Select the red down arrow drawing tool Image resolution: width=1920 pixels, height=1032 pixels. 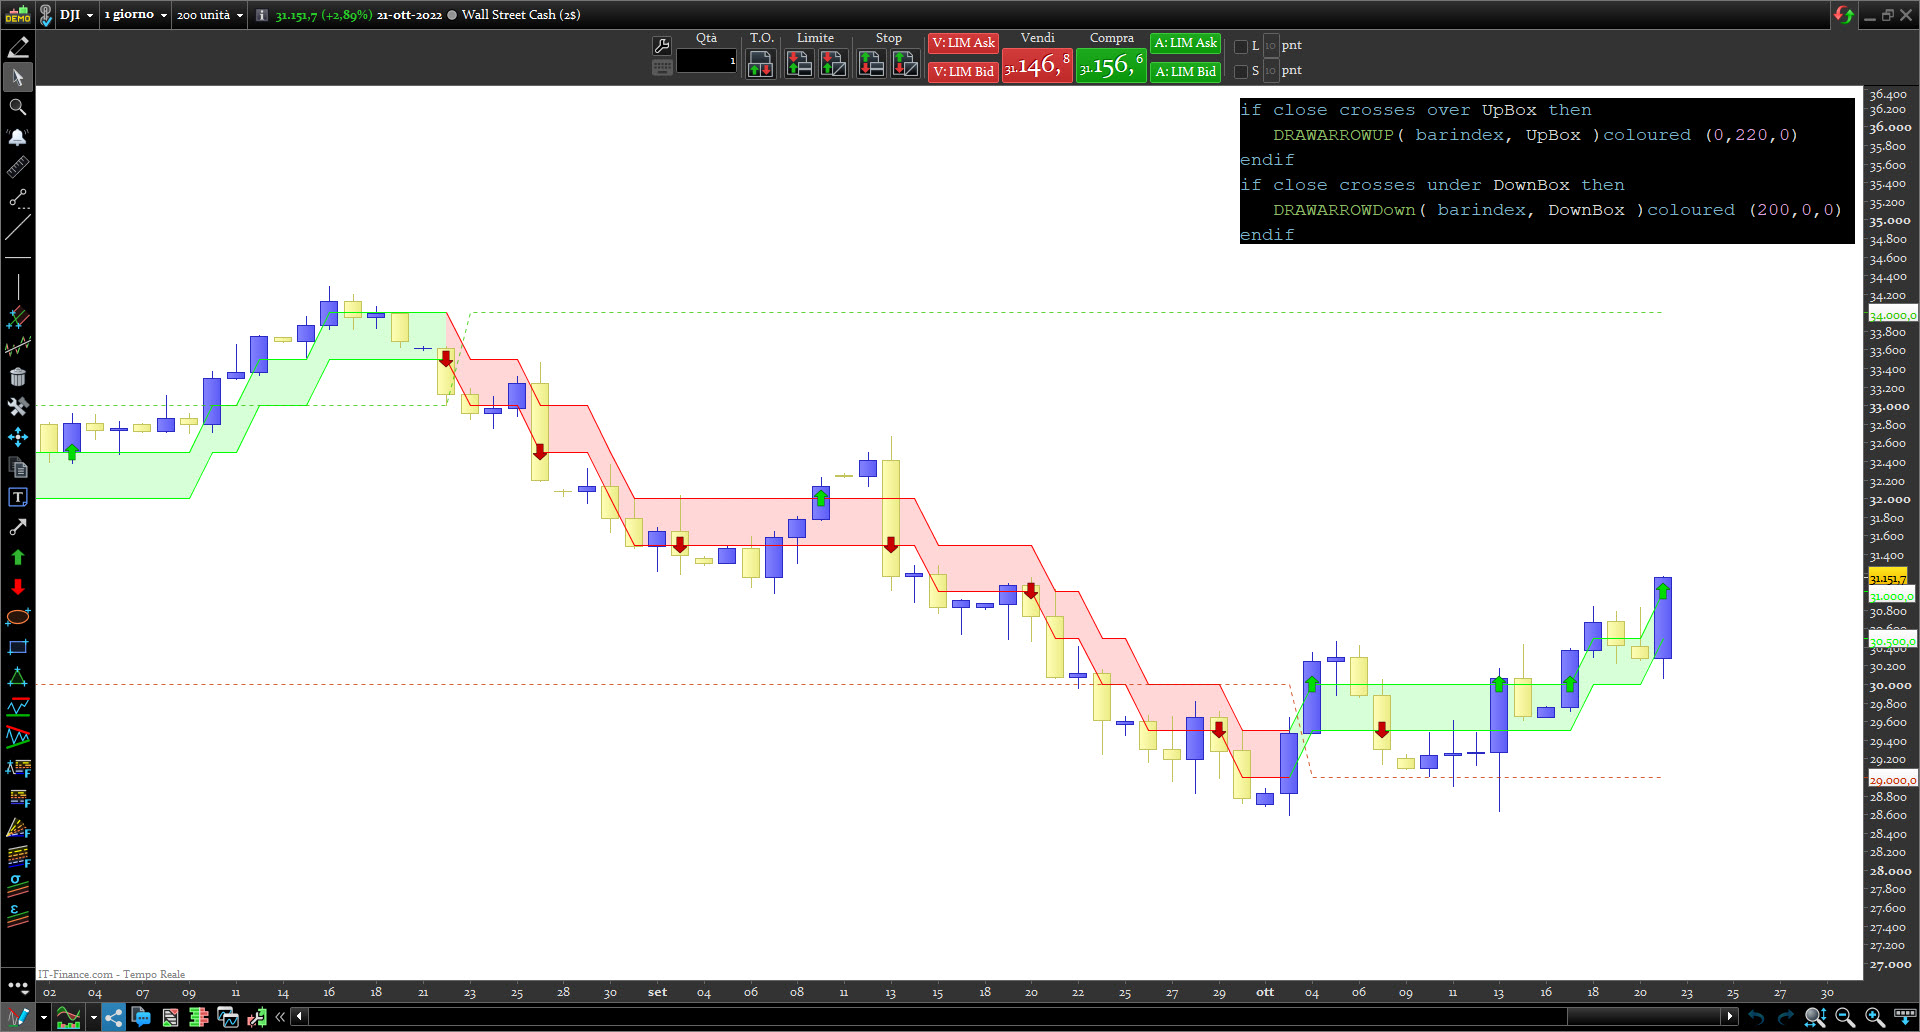pyautogui.click(x=18, y=587)
